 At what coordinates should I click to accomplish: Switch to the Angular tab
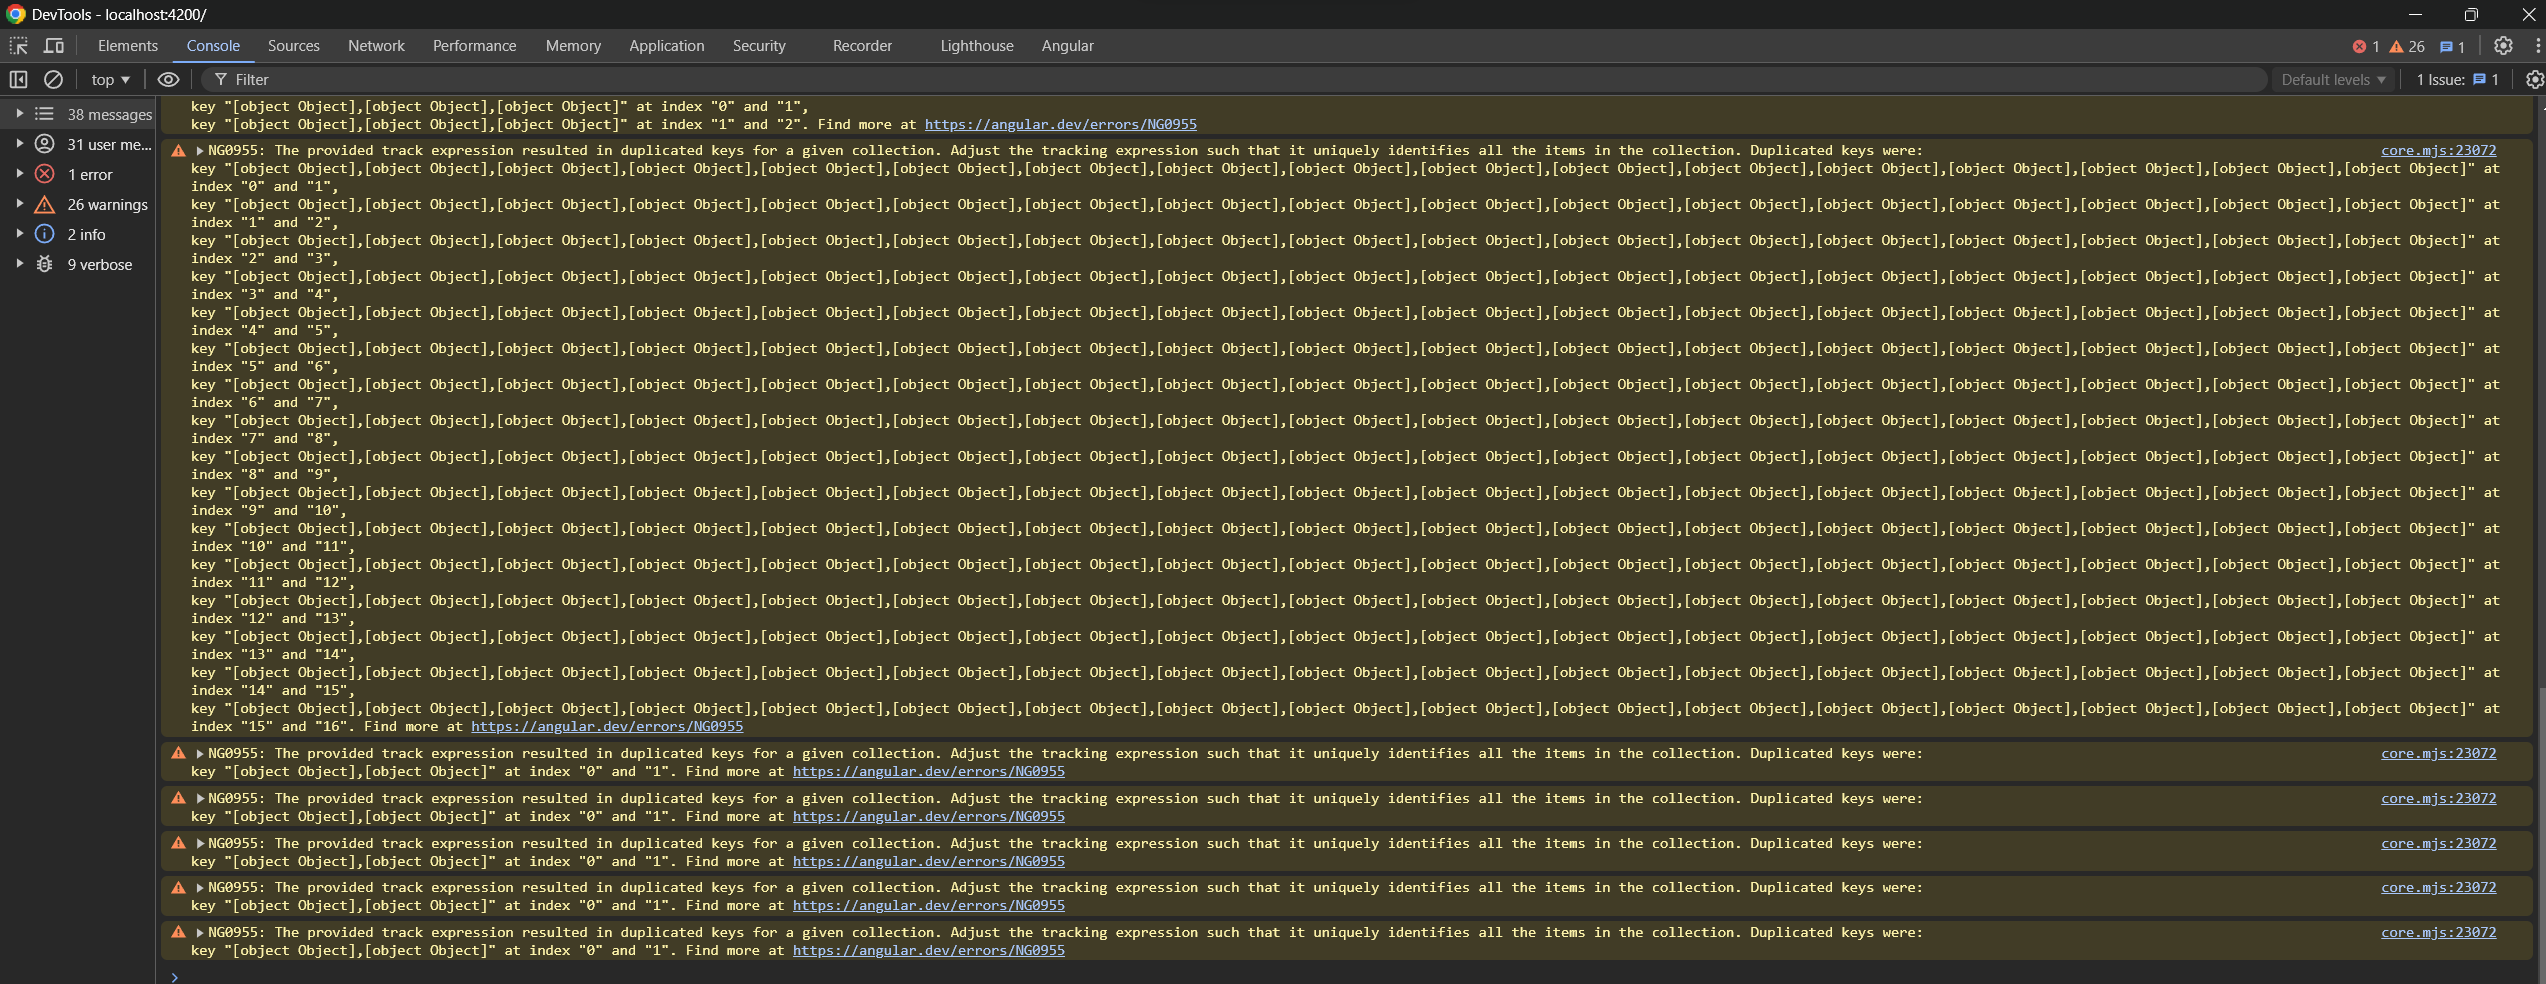point(1067,46)
